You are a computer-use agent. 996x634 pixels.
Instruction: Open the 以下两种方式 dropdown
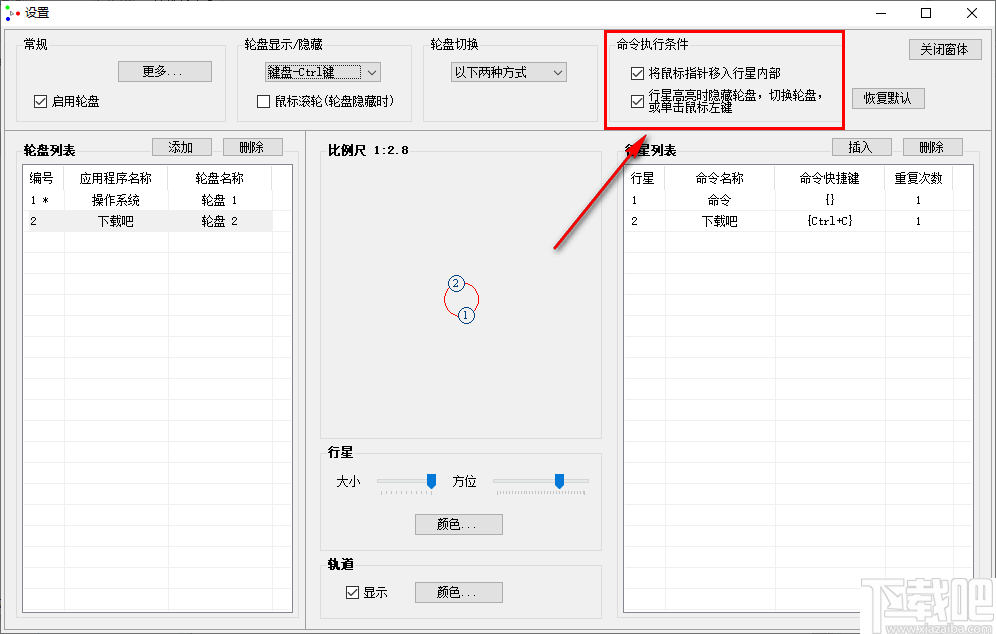[x=508, y=71]
